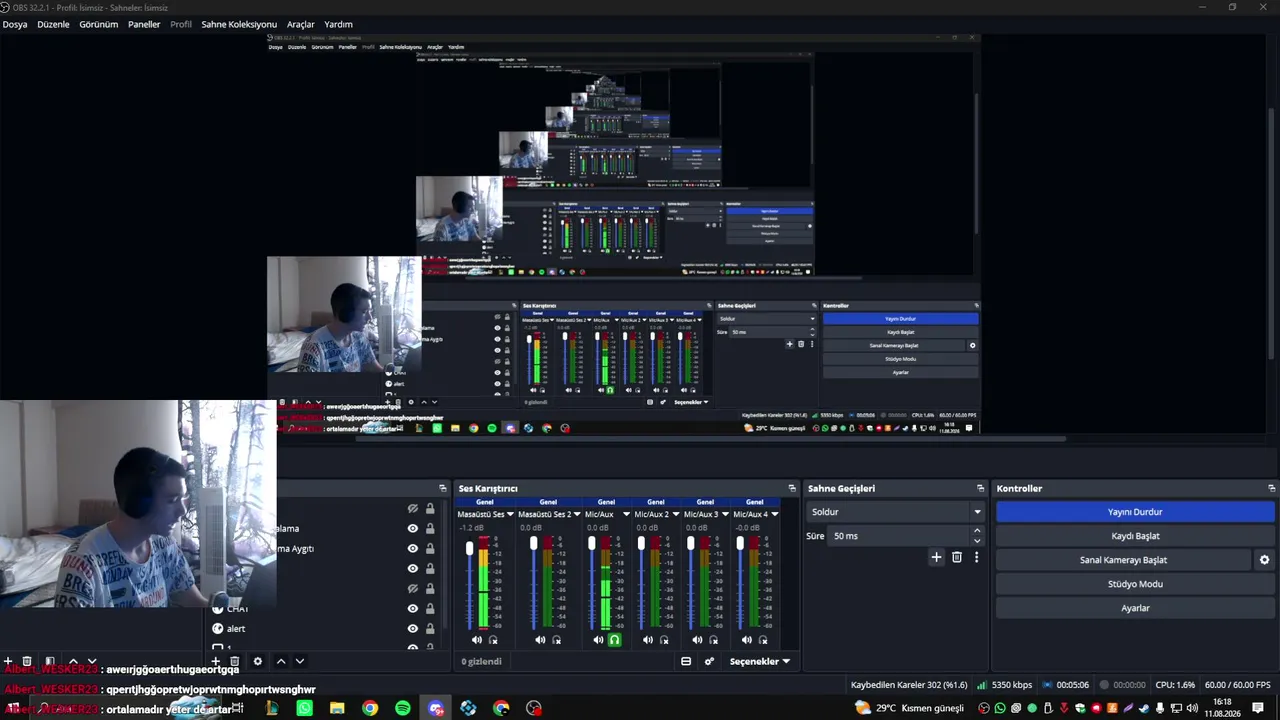Open Mic/Aux 2 channel options dropdown
The height and width of the screenshot is (720, 1280).
(x=676, y=514)
